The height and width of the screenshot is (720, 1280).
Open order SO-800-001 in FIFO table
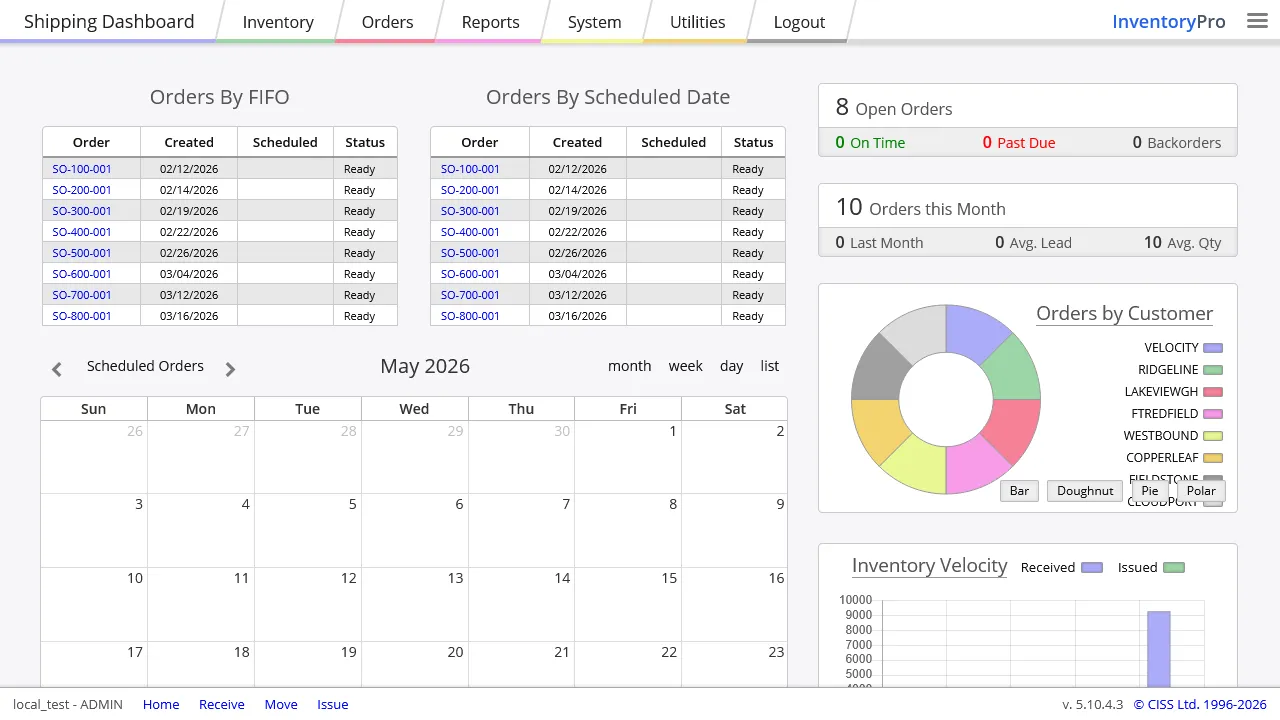pos(82,316)
